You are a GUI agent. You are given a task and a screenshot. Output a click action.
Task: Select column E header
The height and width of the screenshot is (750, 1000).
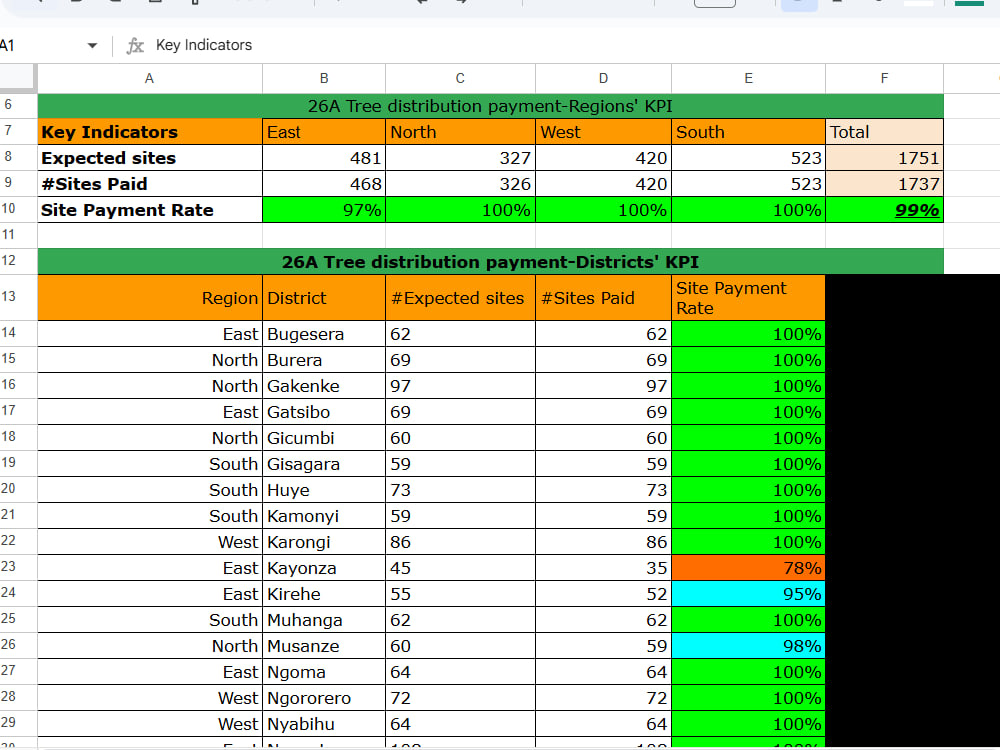(748, 78)
